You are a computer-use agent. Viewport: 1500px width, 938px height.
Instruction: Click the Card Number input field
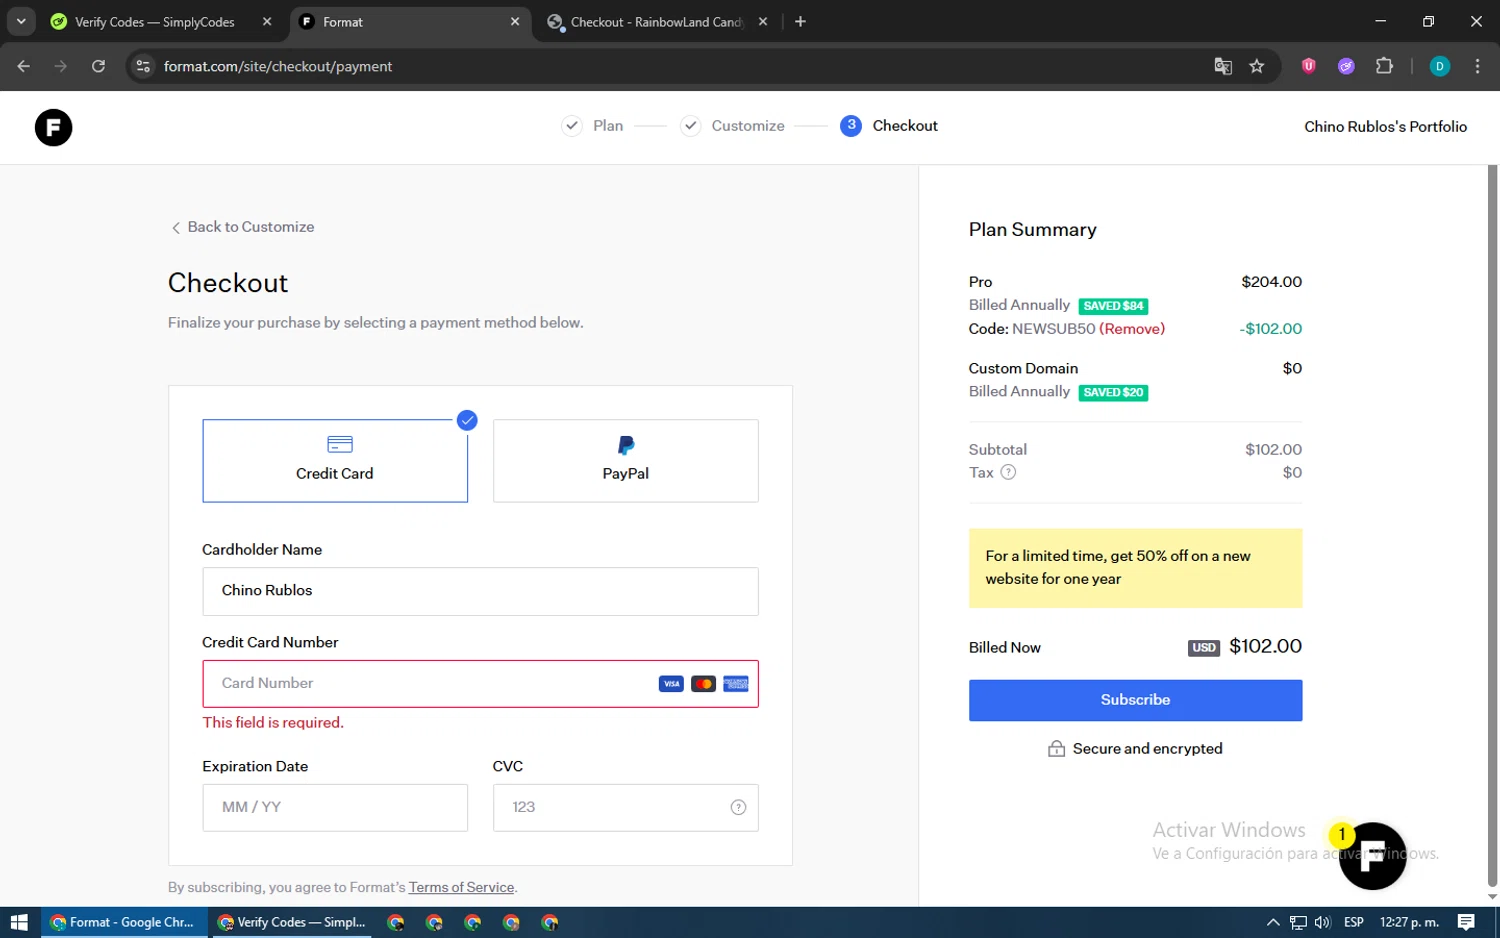pos(480,684)
